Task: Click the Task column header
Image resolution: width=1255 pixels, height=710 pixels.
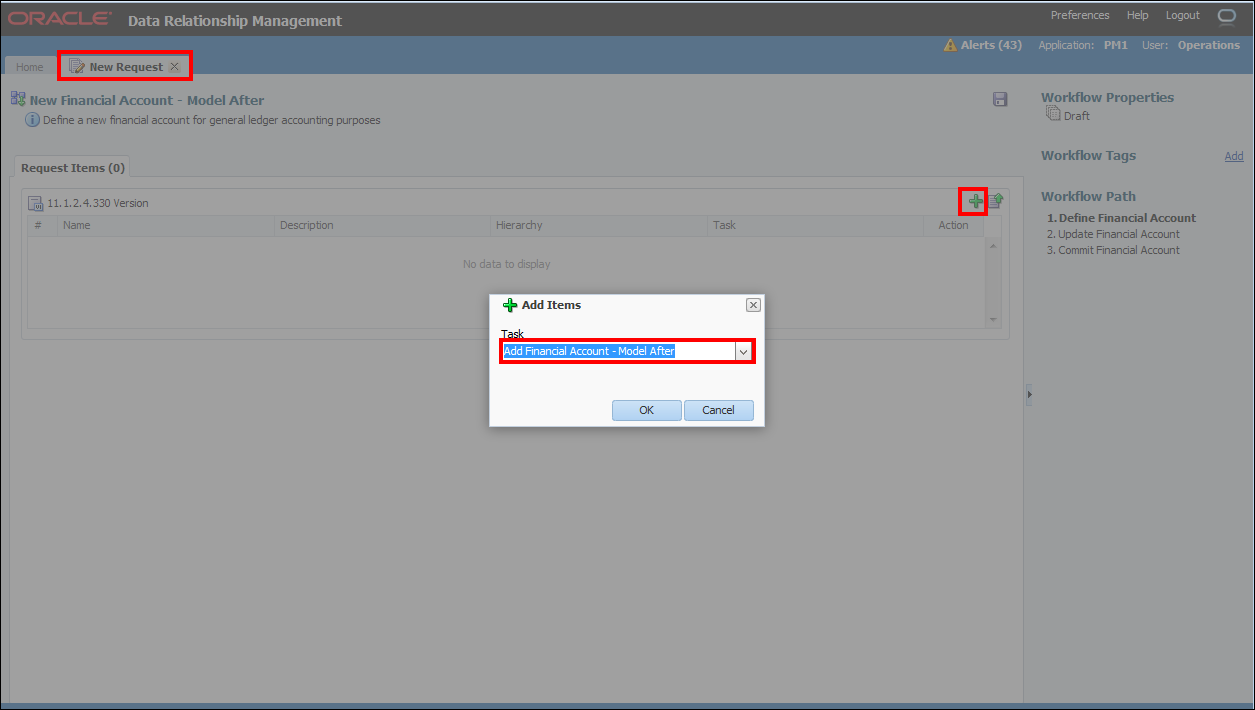Action: [816, 225]
